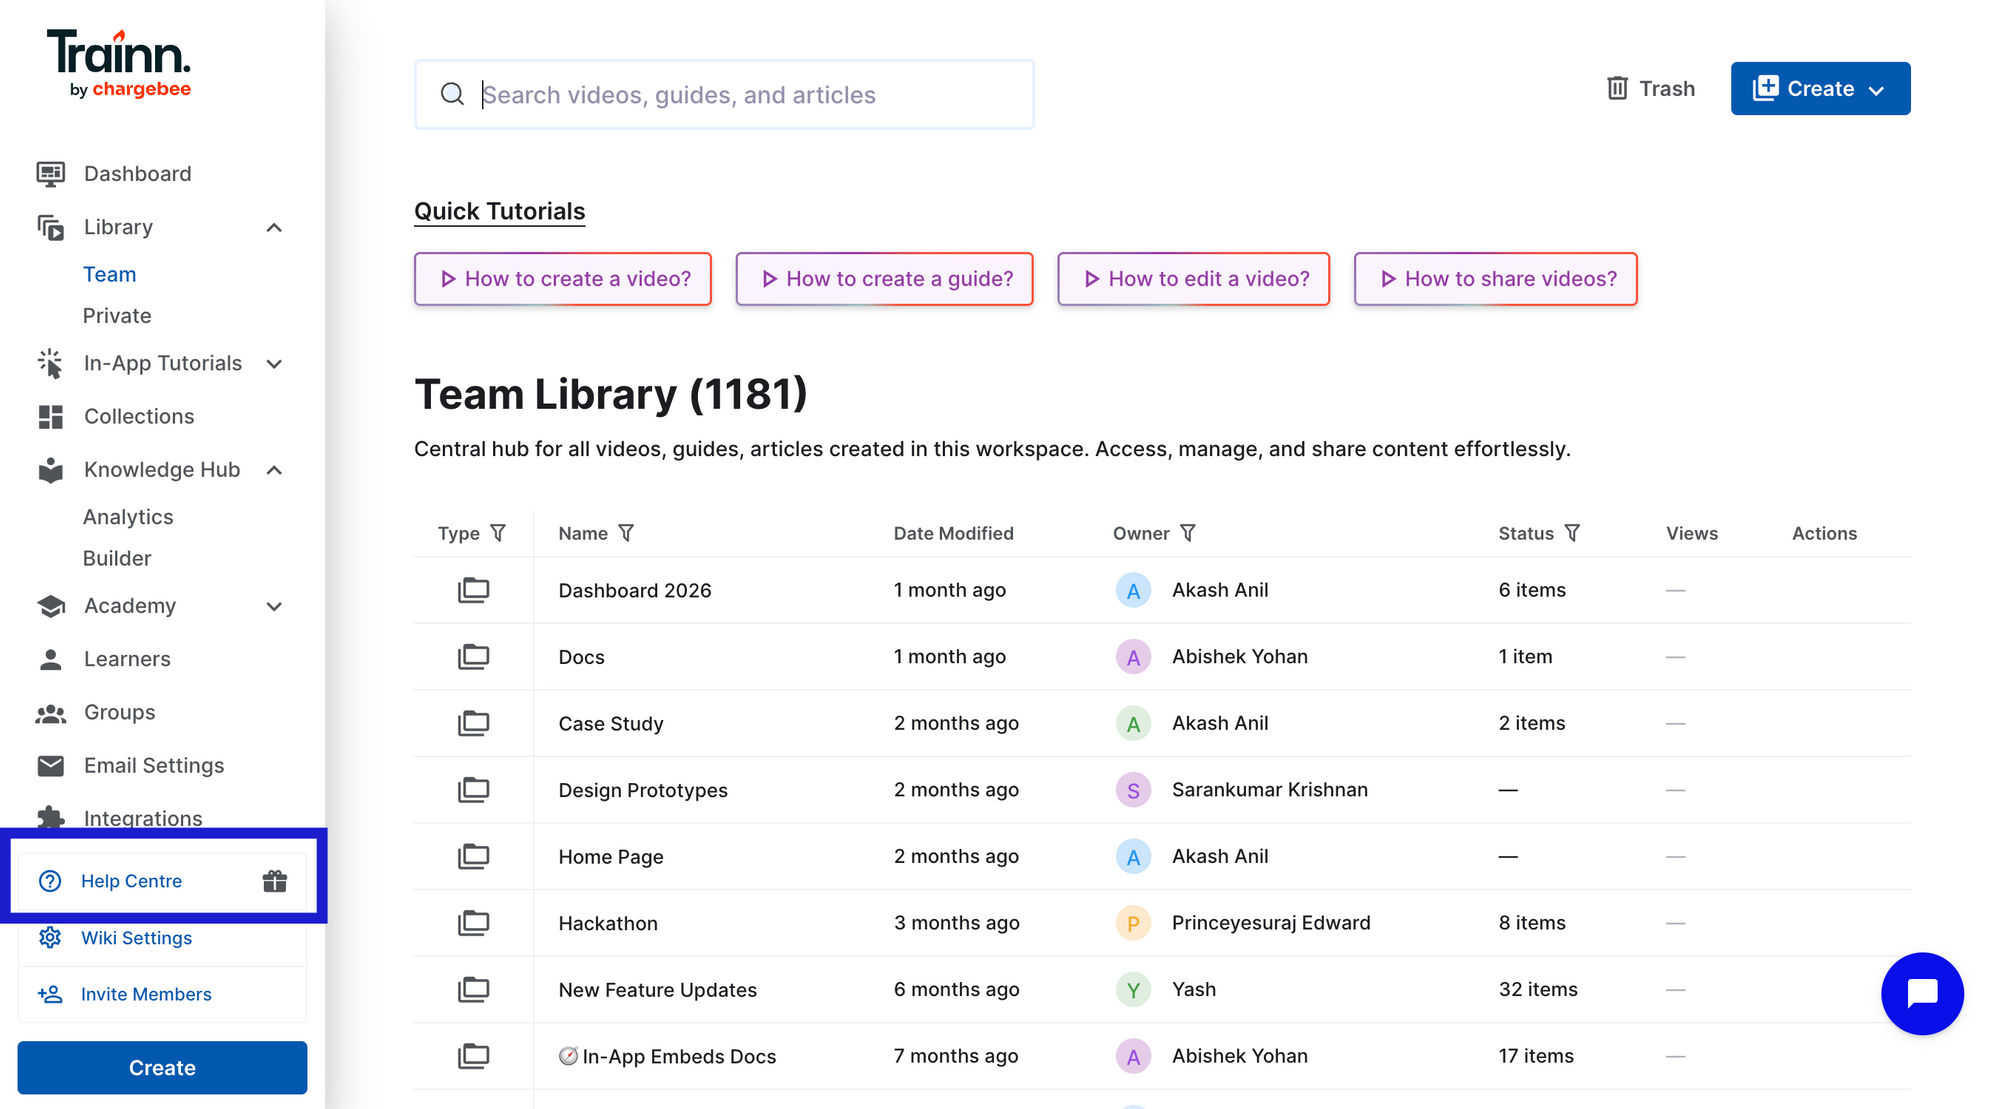Select Team under Library
The image size is (2000, 1109).
point(109,274)
